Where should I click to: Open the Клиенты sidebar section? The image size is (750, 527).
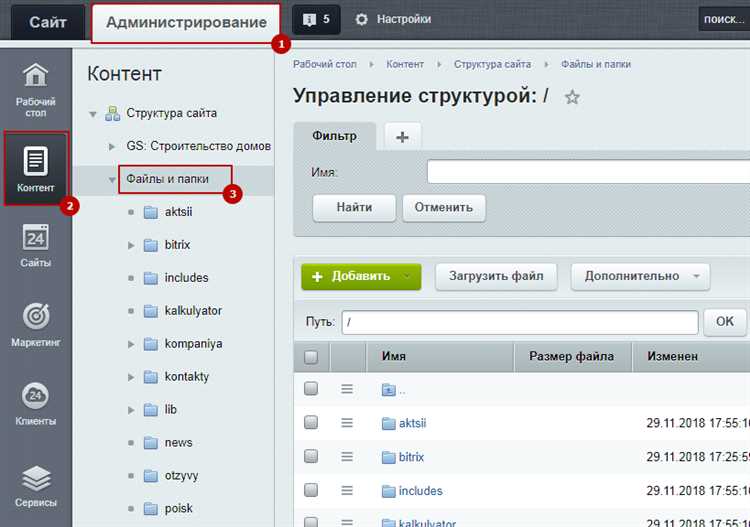[x=36, y=404]
